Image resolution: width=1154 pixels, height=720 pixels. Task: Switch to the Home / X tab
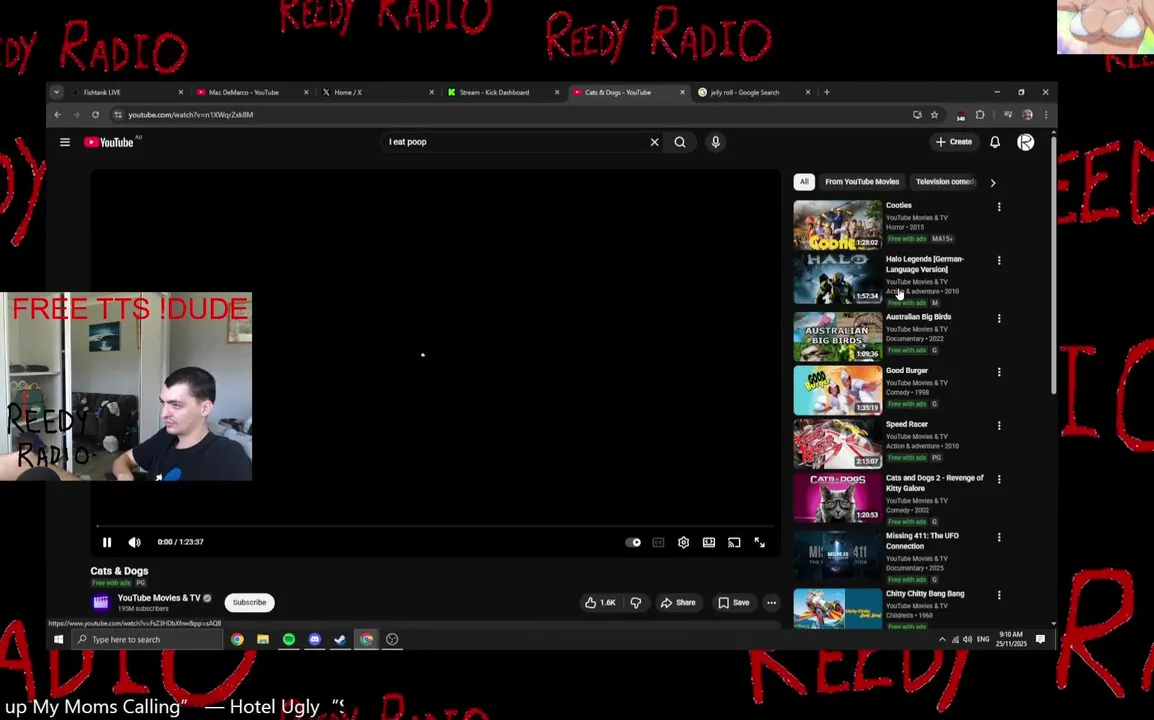(x=378, y=92)
